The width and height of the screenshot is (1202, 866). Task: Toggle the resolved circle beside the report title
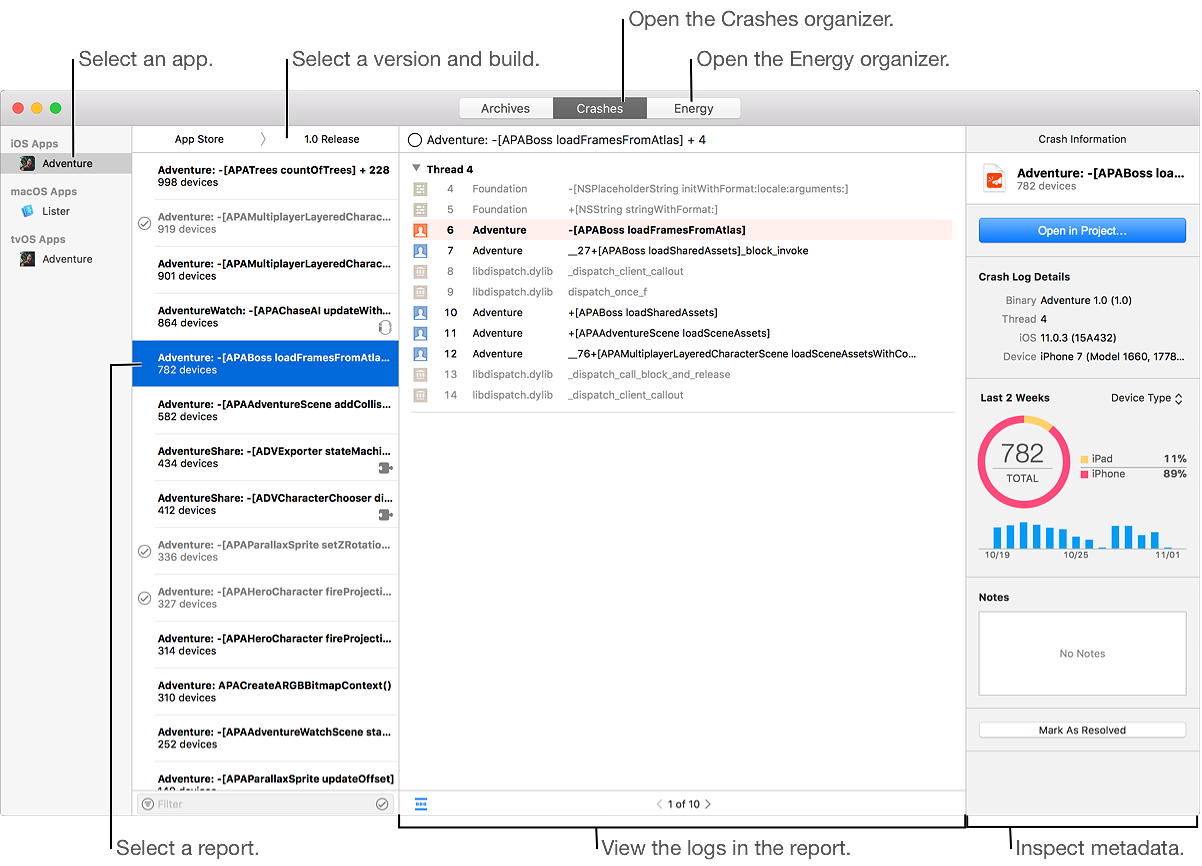click(416, 140)
